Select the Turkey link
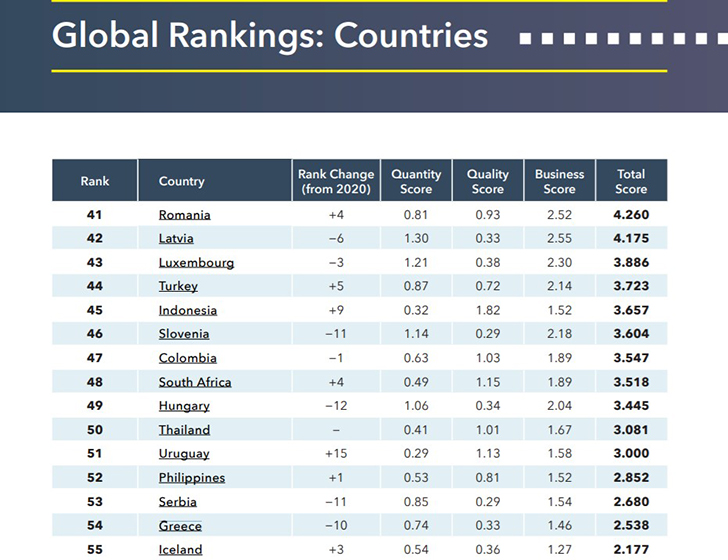Image resolution: width=728 pixels, height=560 pixels. point(178,286)
